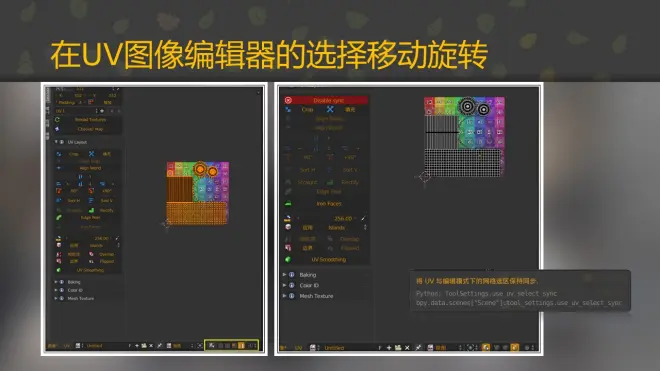
Task: Expand Baking panel under the Disable sync panel
Action: coord(285,275)
